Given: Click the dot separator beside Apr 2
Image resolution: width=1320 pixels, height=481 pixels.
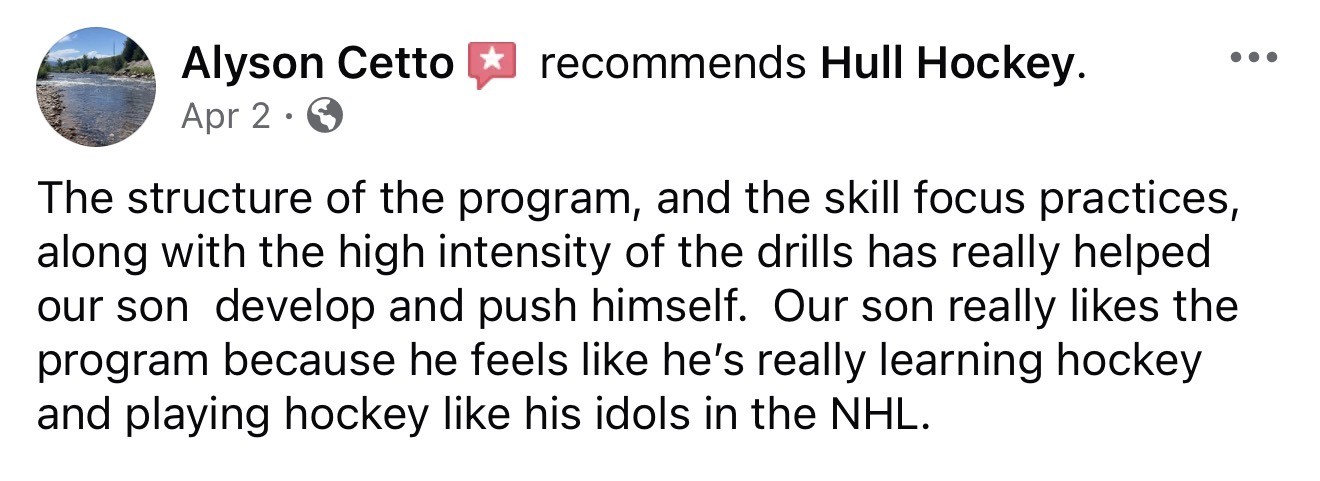Looking at the screenshot, I should [x=288, y=118].
